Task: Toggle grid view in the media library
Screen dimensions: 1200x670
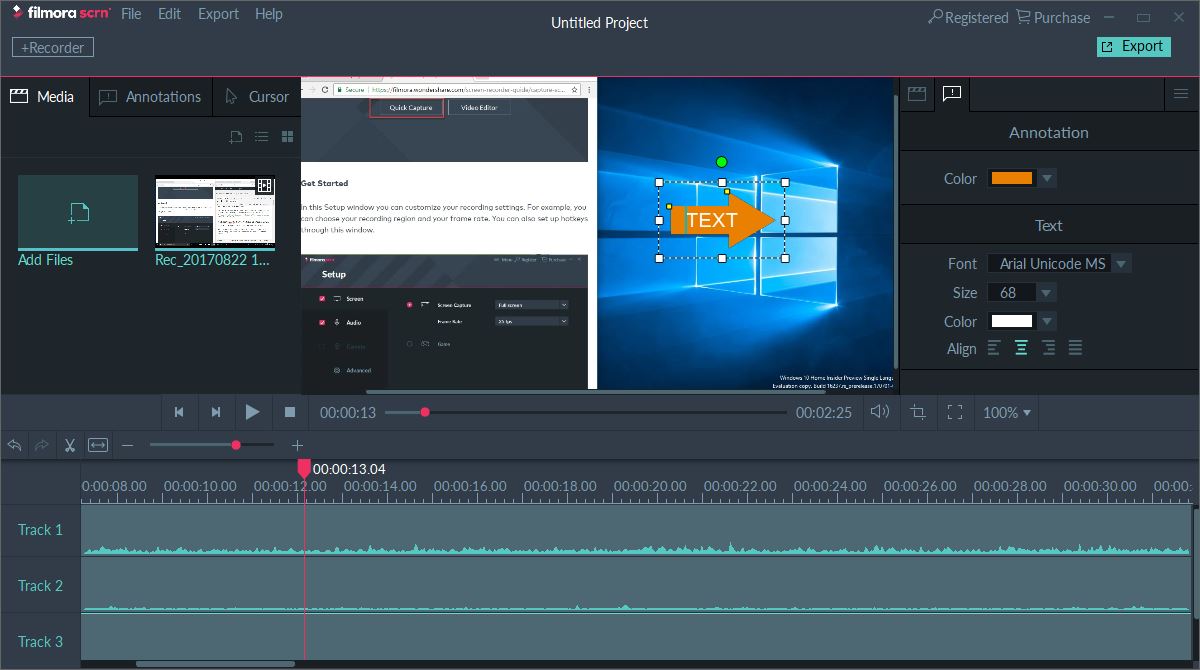Action: tap(287, 136)
